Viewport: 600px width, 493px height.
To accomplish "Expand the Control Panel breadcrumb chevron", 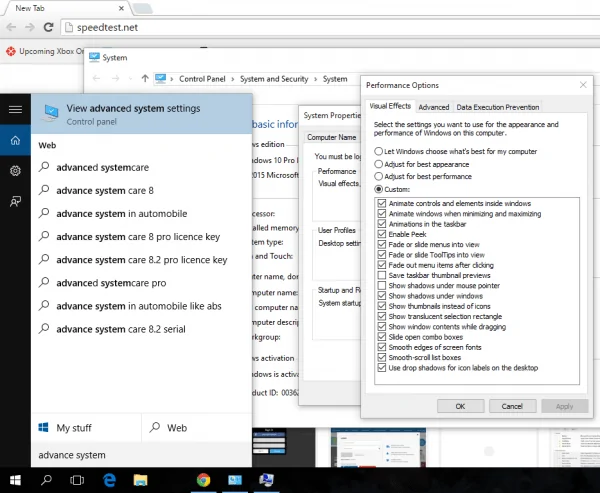I will pyautogui.click(x=232, y=79).
